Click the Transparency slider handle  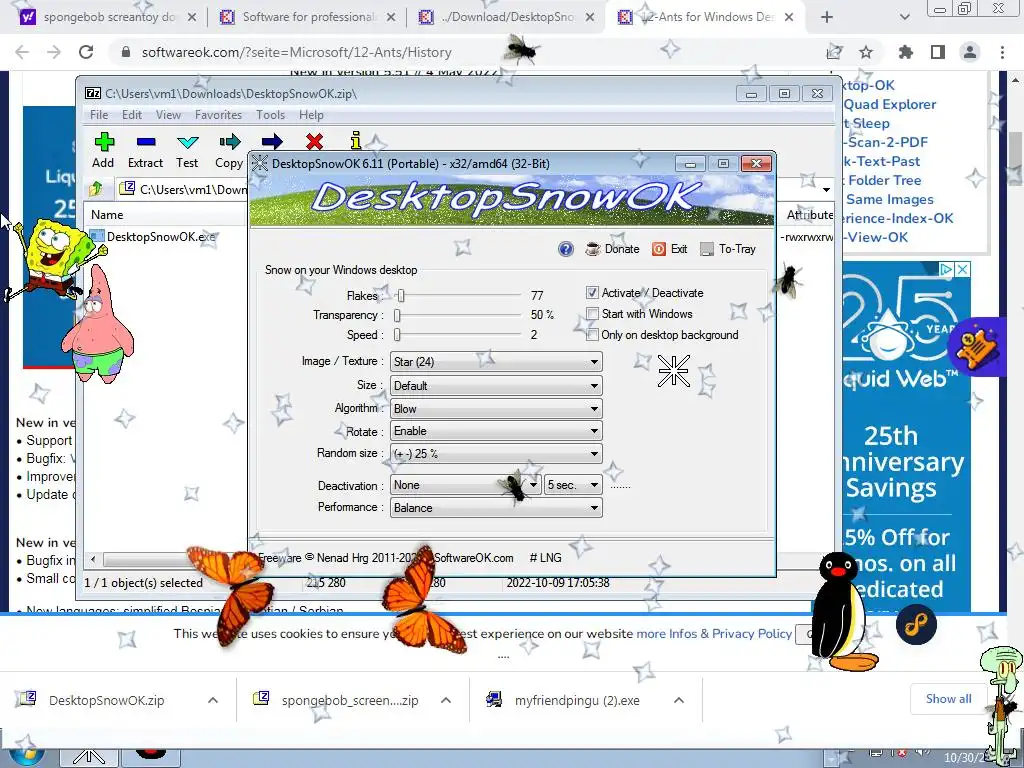click(396, 315)
